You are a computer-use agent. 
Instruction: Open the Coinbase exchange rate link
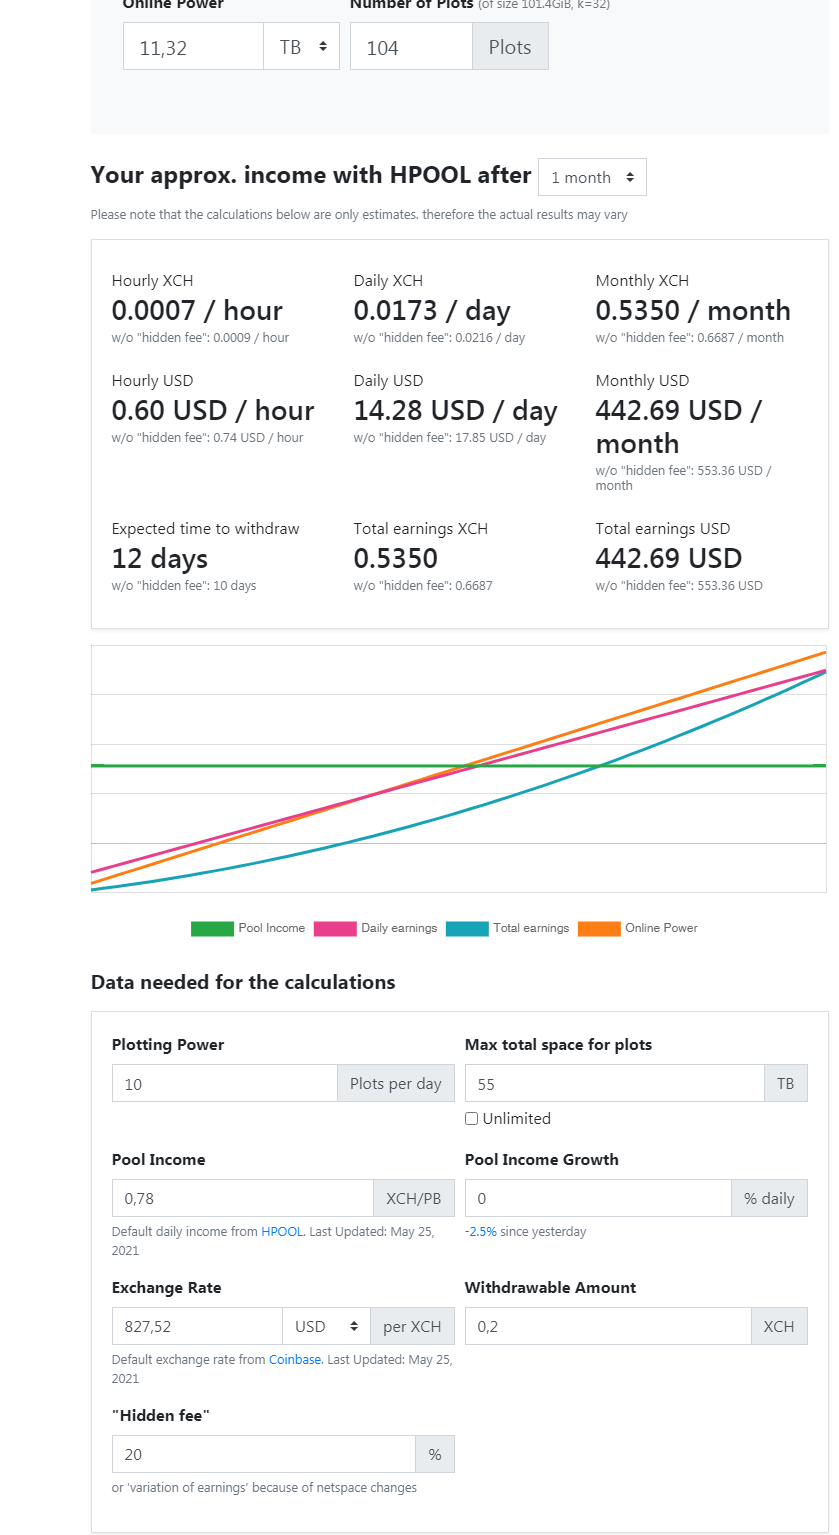295,1359
